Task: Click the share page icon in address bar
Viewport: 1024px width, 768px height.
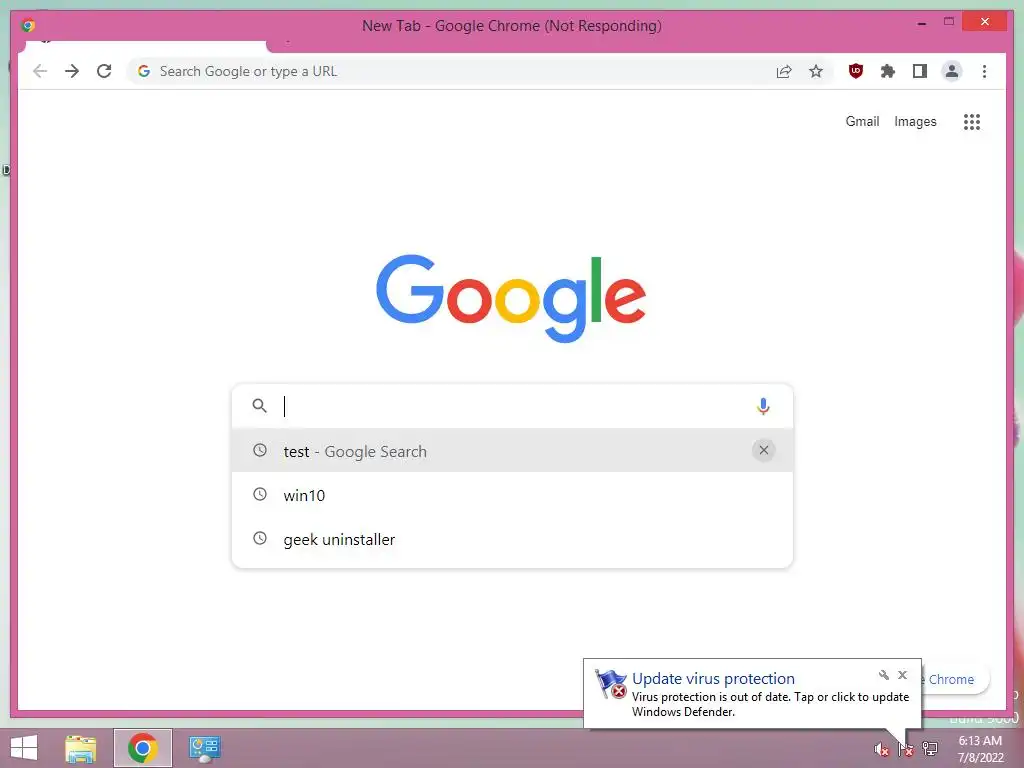Action: (784, 71)
